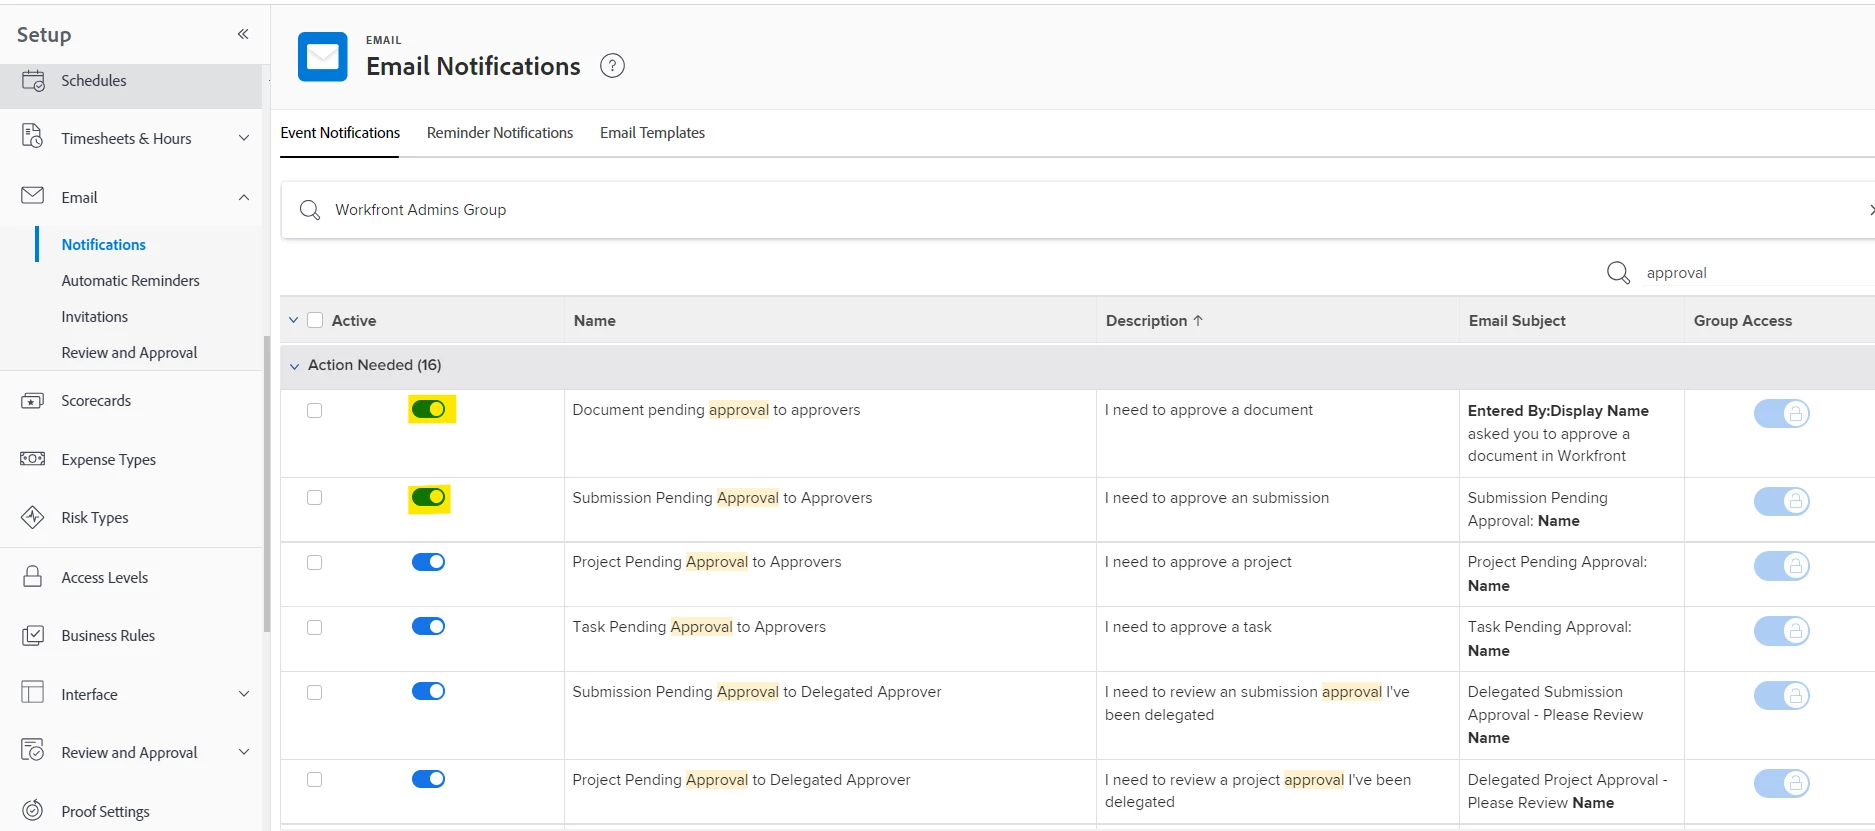Collapse the Setup sidebar with double-chevron icon
The image size is (1875, 831).
click(x=243, y=34)
